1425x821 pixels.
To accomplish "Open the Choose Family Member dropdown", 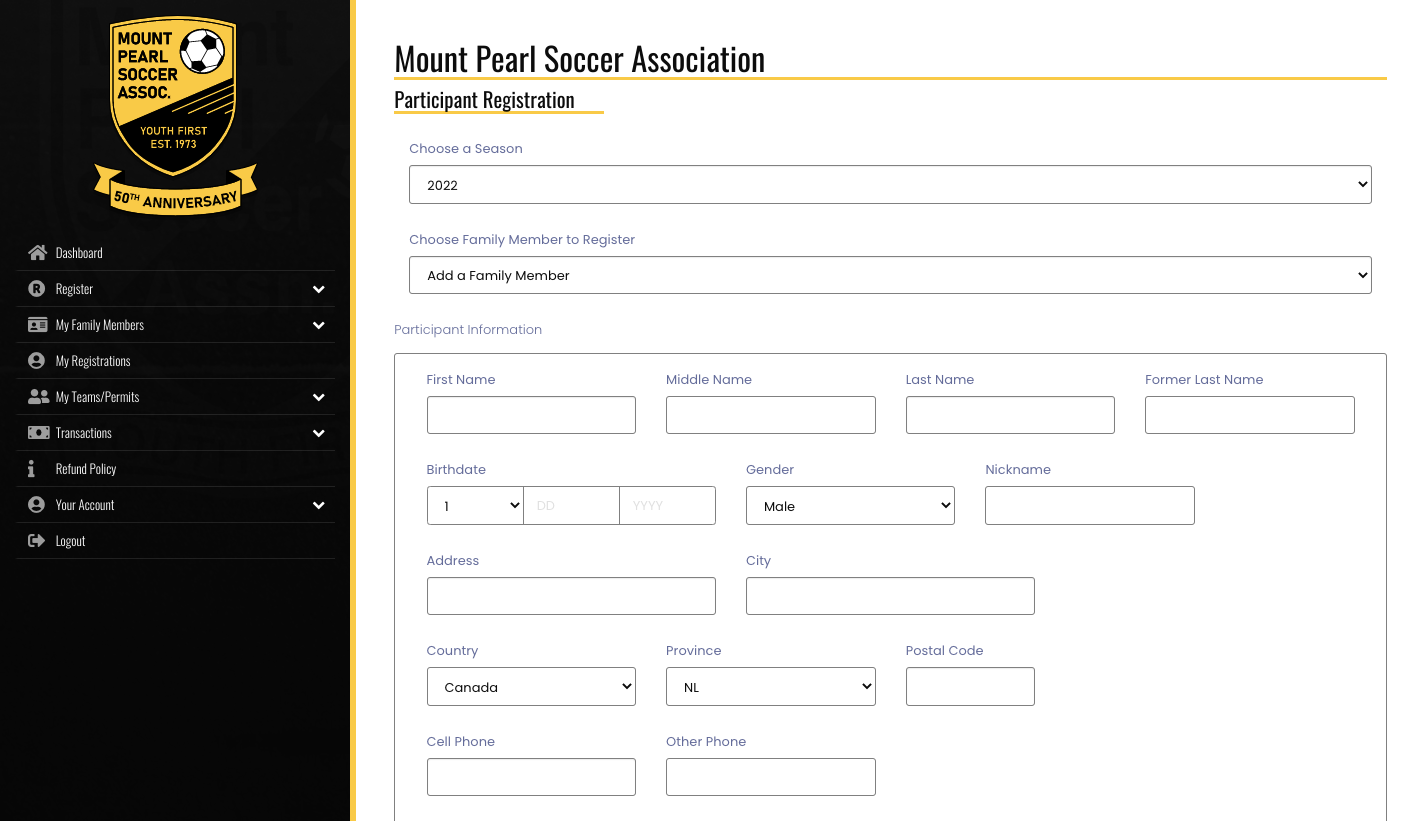I will 890,275.
